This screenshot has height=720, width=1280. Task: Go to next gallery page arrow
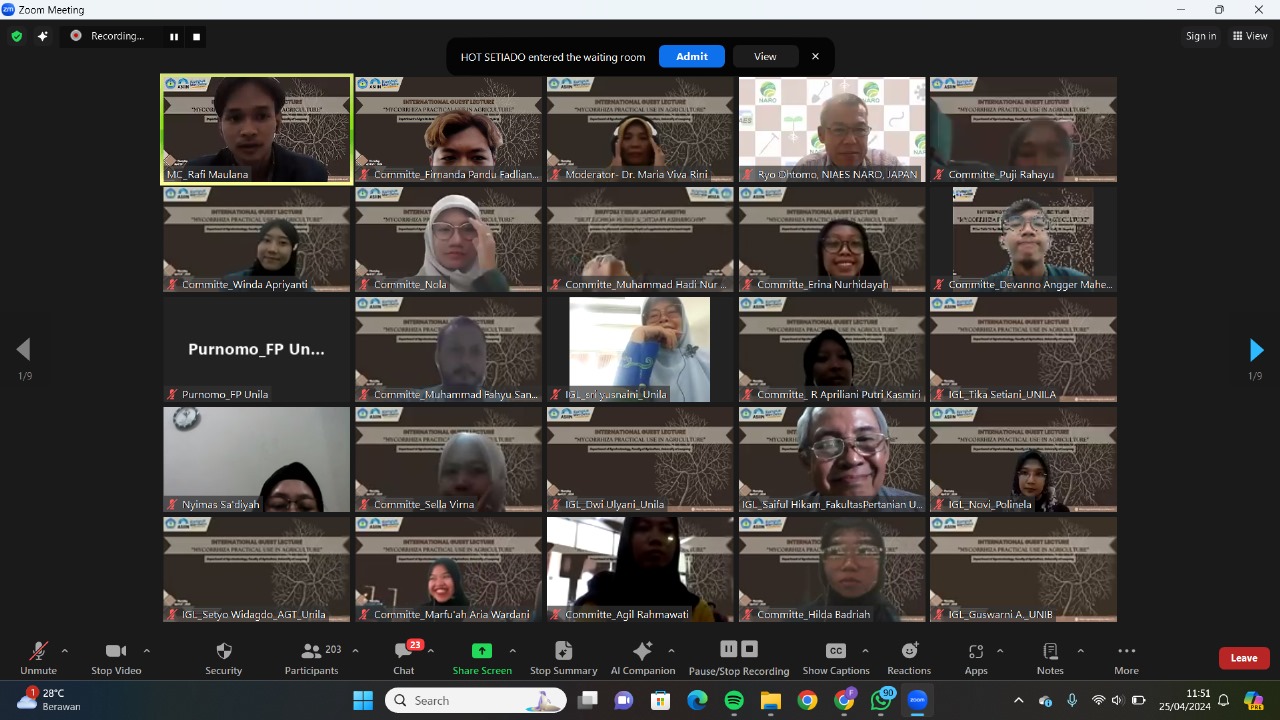pos(1256,350)
